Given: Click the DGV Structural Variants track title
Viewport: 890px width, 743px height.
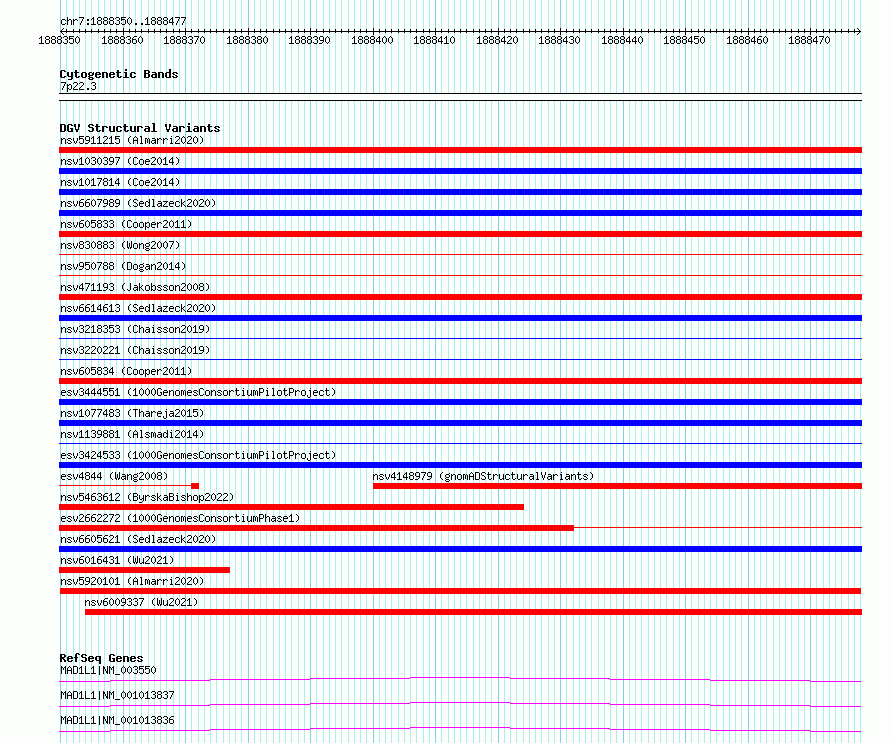Looking at the screenshot, I should (x=140, y=128).
